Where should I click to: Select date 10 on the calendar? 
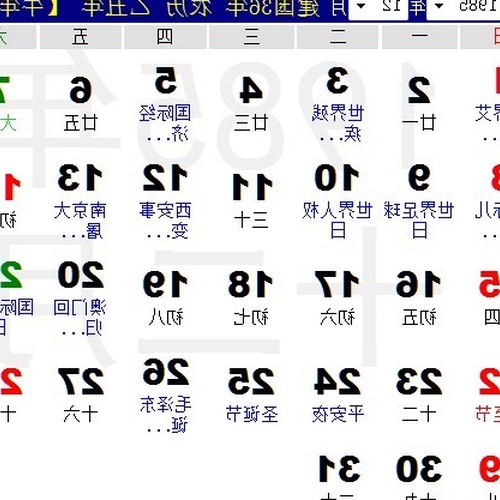click(x=337, y=177)
